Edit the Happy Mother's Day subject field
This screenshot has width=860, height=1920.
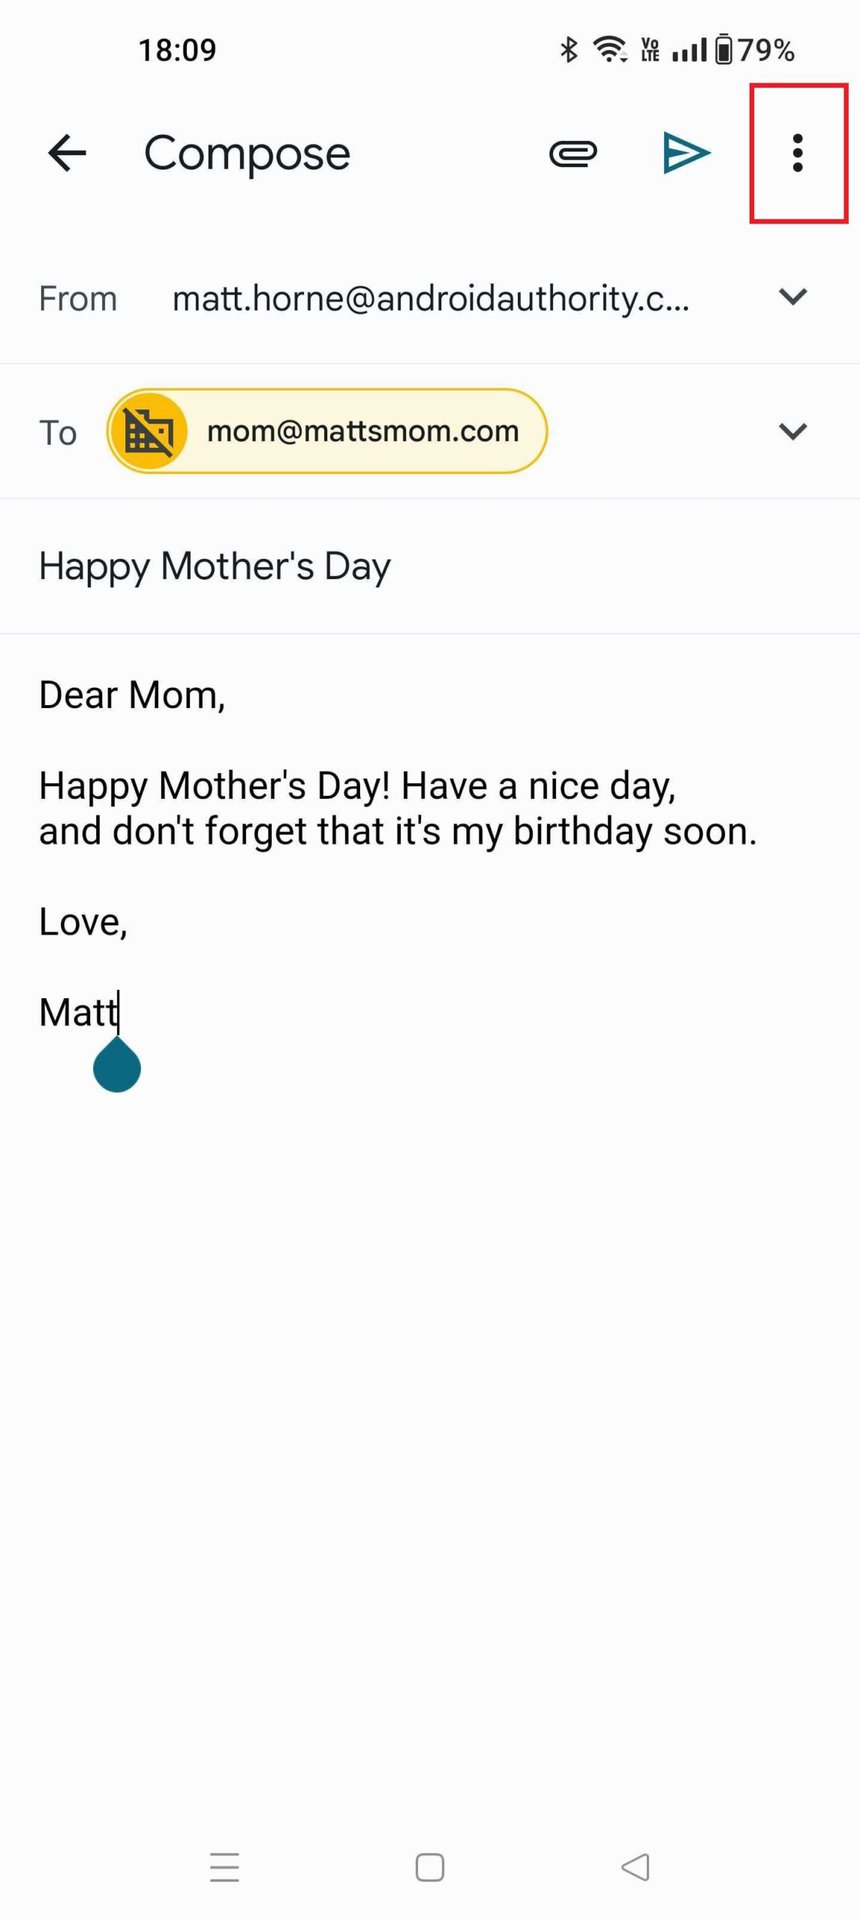tap(215, 567)
